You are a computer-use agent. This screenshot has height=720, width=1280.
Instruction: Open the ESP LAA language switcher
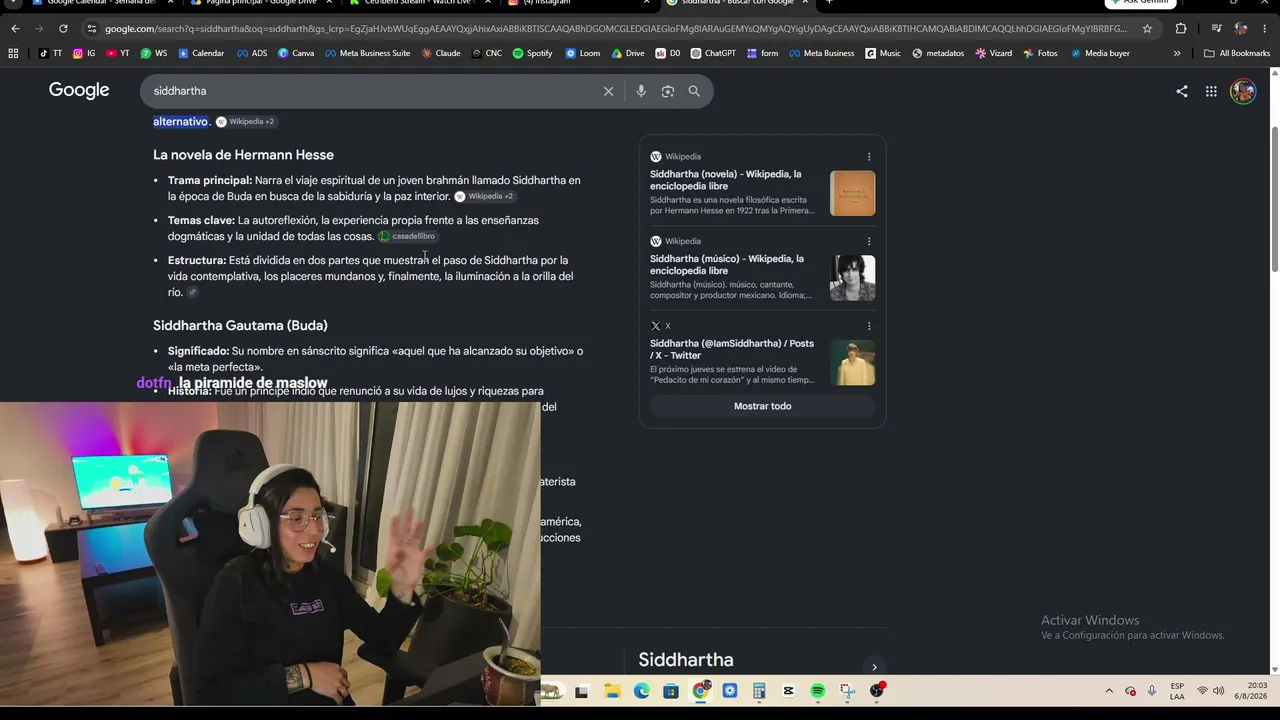(1177, 691)
